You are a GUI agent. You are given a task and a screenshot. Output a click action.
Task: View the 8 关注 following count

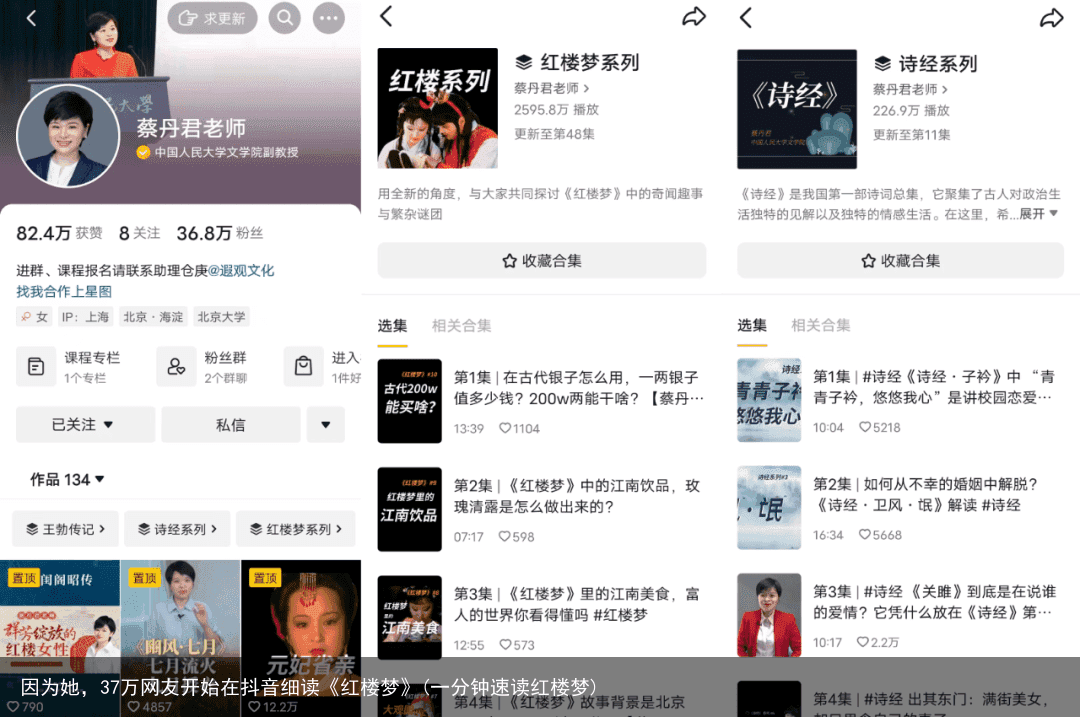pyautogui.click(x=139, y=233)
